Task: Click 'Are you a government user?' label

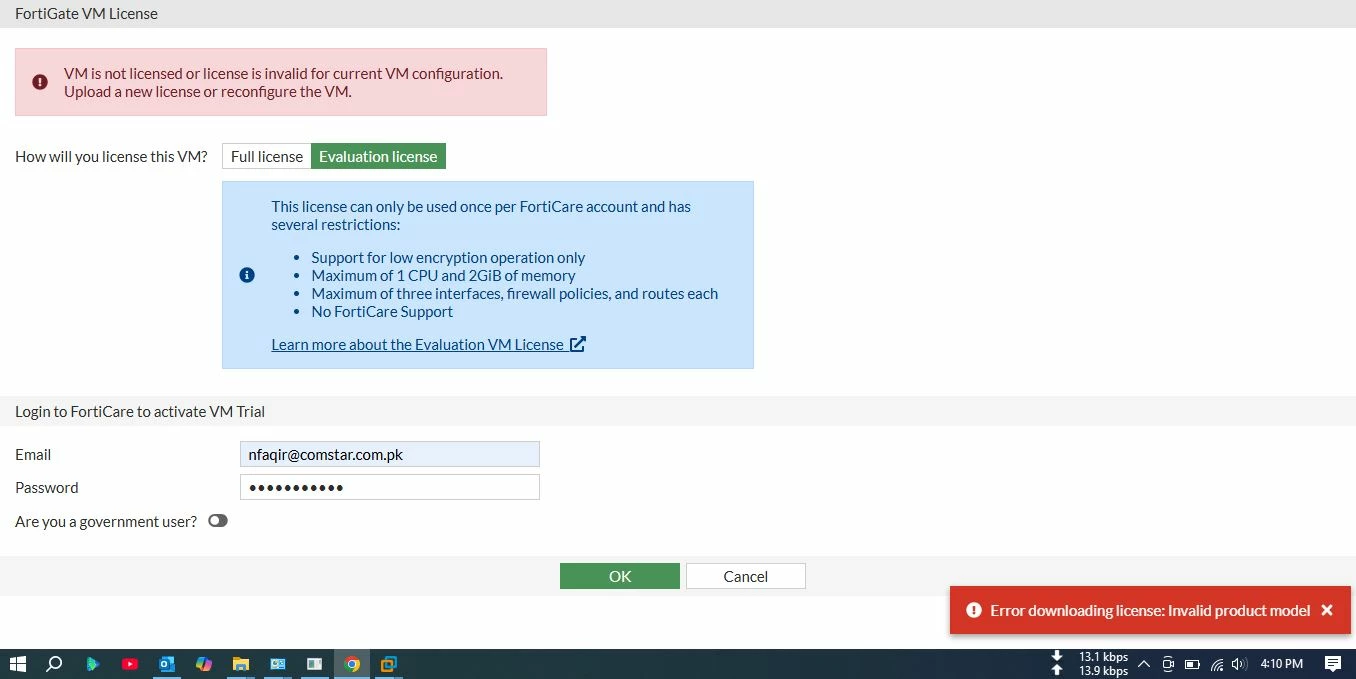Action: point(106,521)
